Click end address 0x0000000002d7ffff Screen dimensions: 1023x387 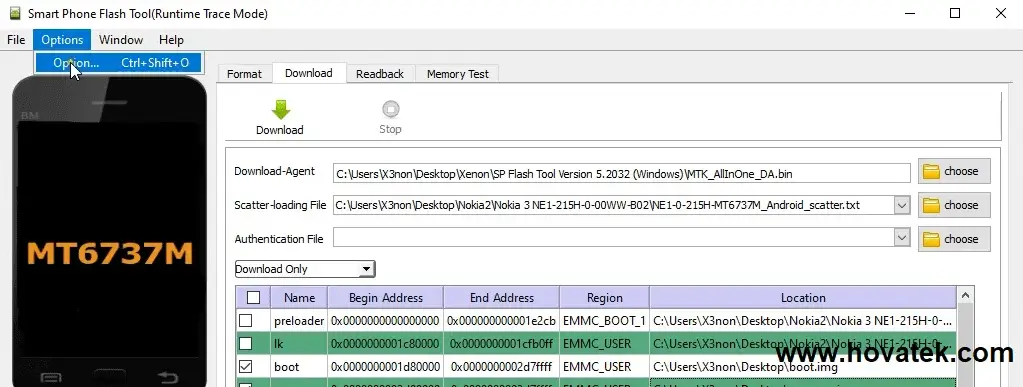coord(502,367)
